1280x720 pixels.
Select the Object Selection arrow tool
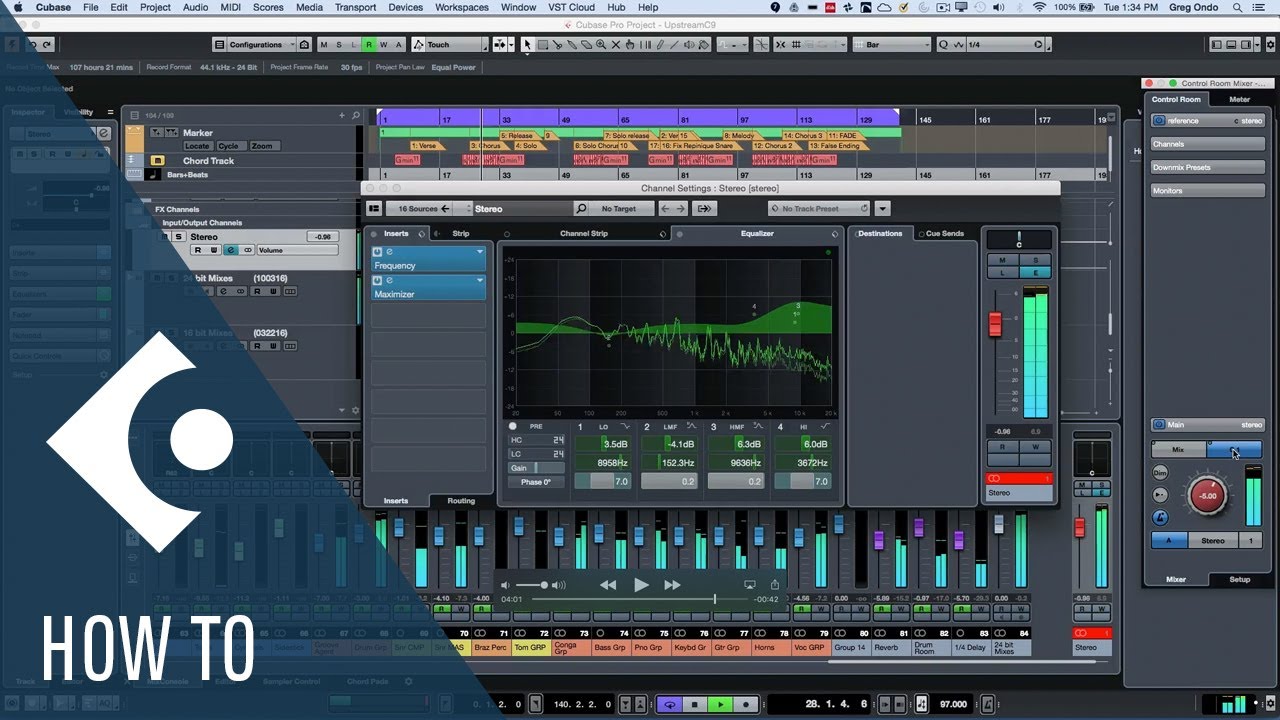coord(527,45)
